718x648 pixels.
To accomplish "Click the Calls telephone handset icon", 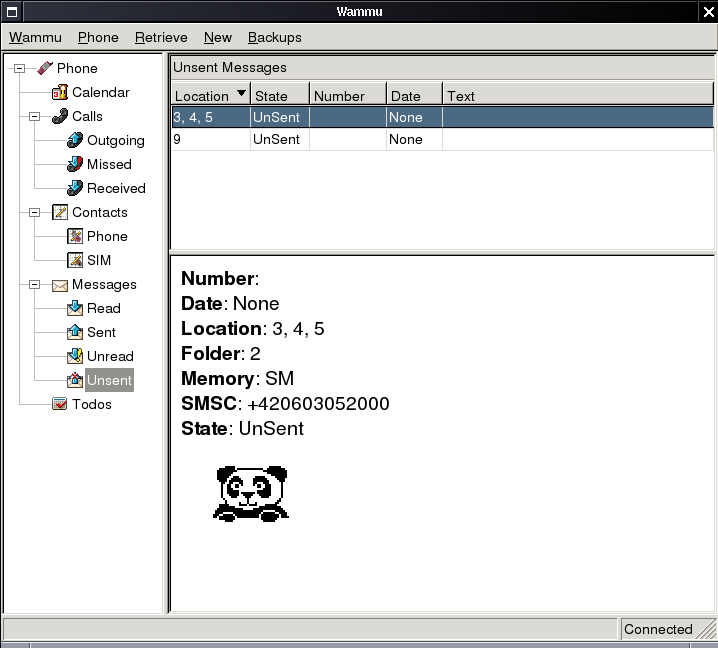I will pyautogui.click(x=60, y=116).
